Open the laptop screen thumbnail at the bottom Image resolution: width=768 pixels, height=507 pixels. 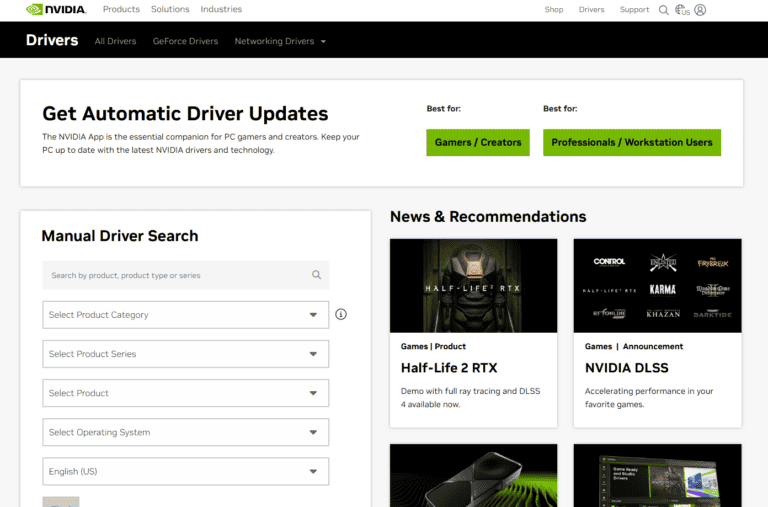pos(658,476)
